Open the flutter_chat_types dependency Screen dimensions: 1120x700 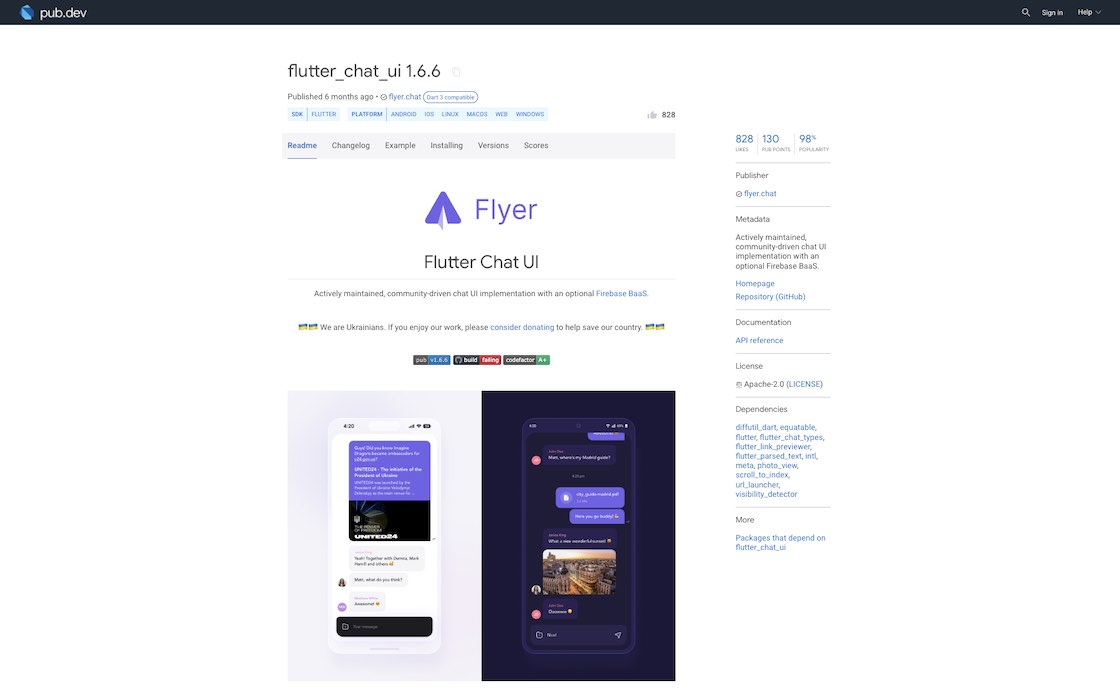(791, 437)
